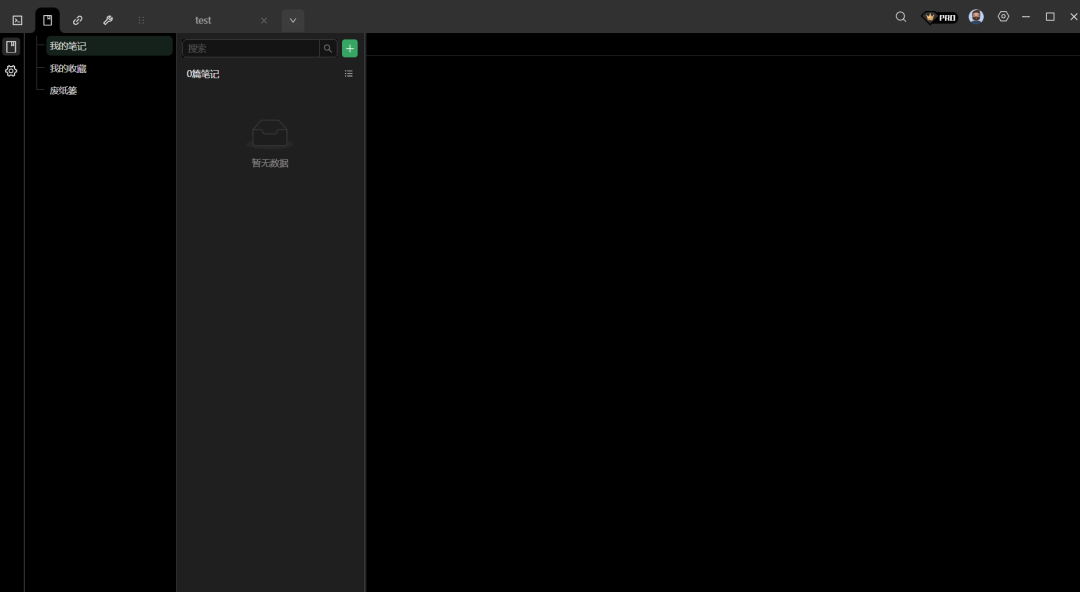Open gear settings in left sidebar
Viewport: 1080px width, 592px height.
11,71
